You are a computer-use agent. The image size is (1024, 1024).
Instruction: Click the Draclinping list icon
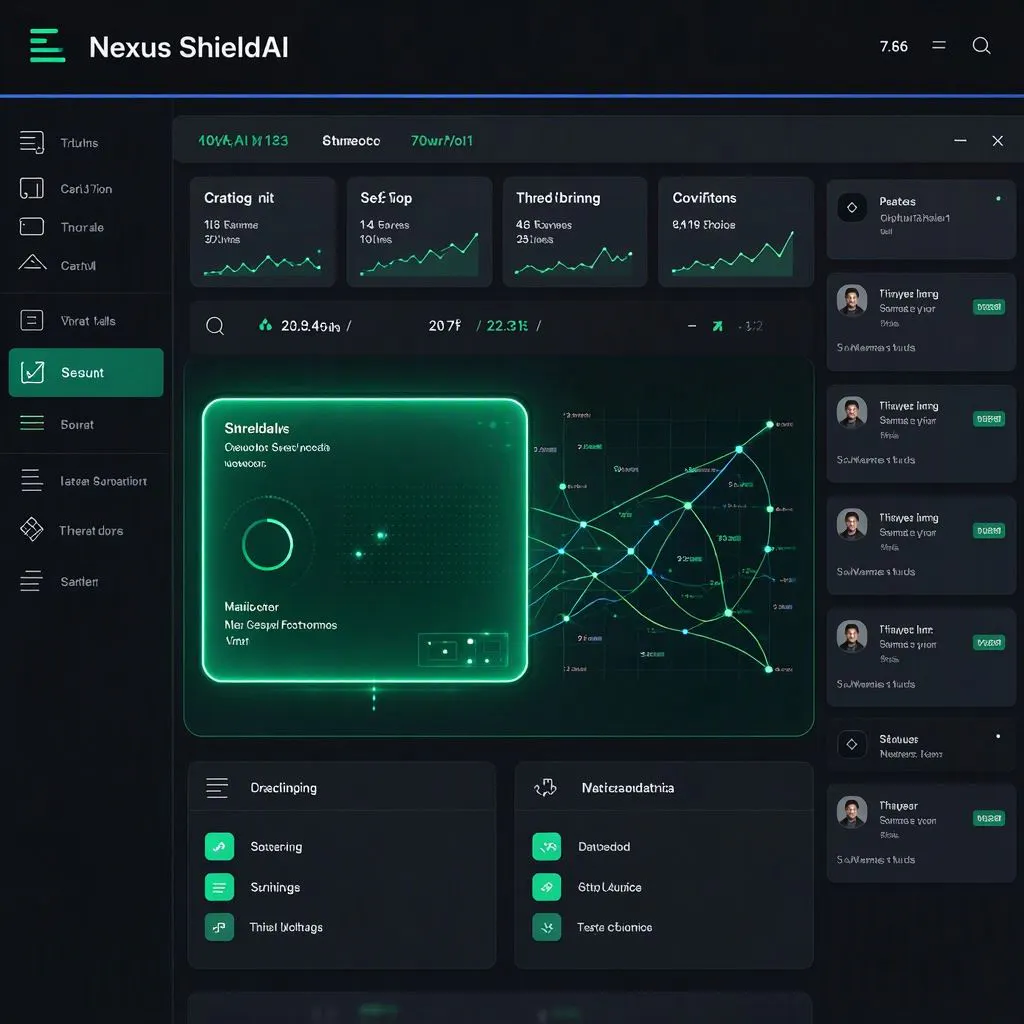pos(217,788)
